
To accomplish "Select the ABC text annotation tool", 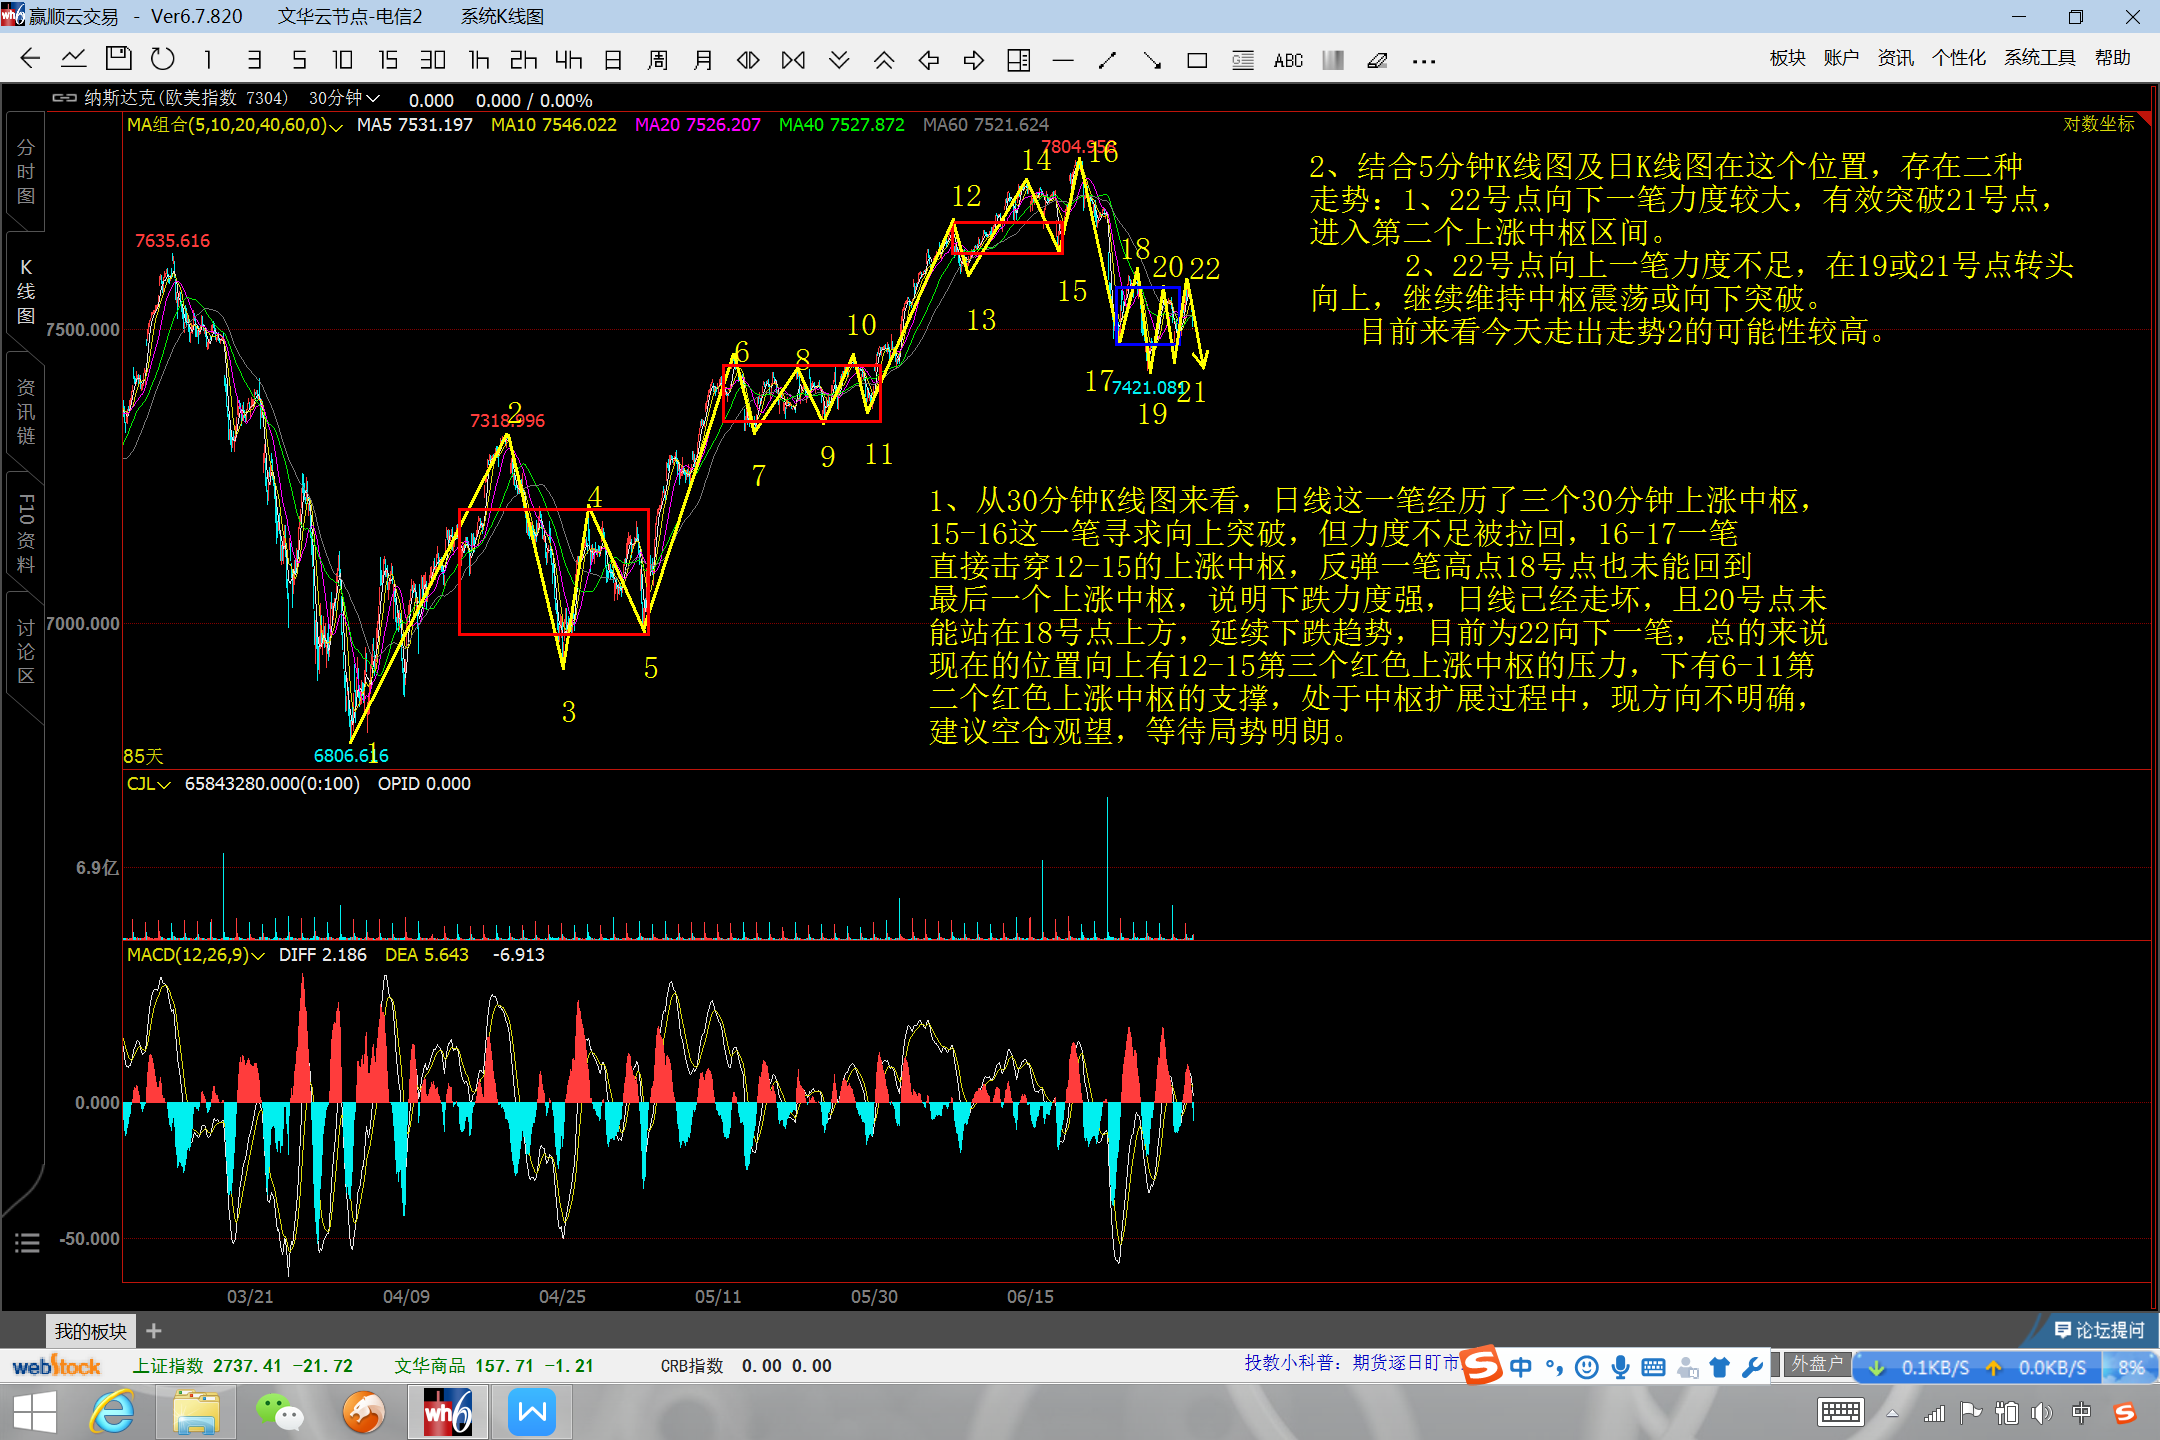I will click(x=1288, y=61).
